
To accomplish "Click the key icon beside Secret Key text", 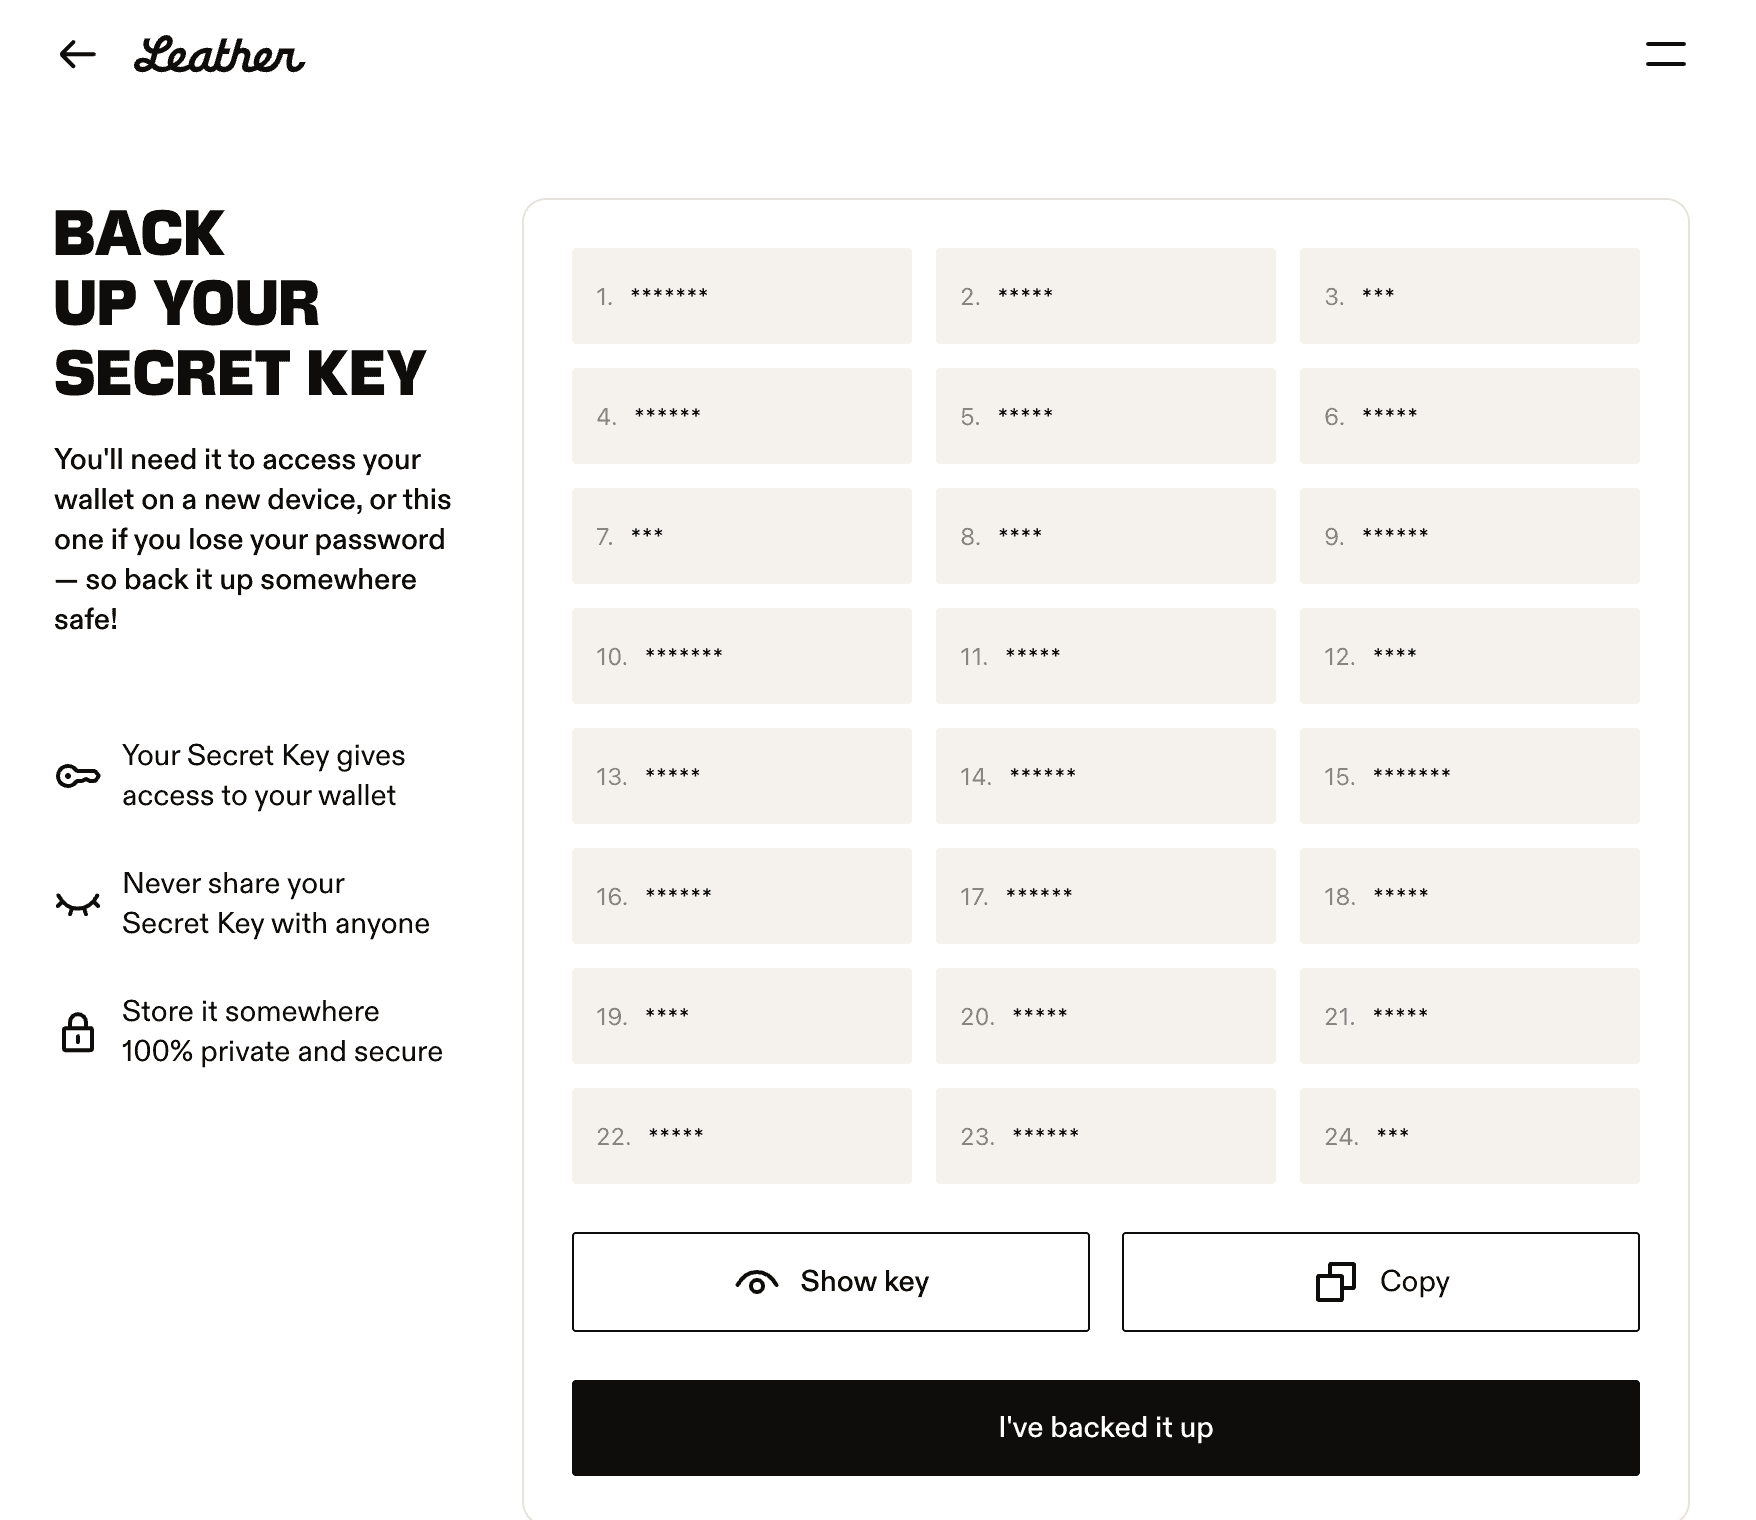I will coord(78,776).
